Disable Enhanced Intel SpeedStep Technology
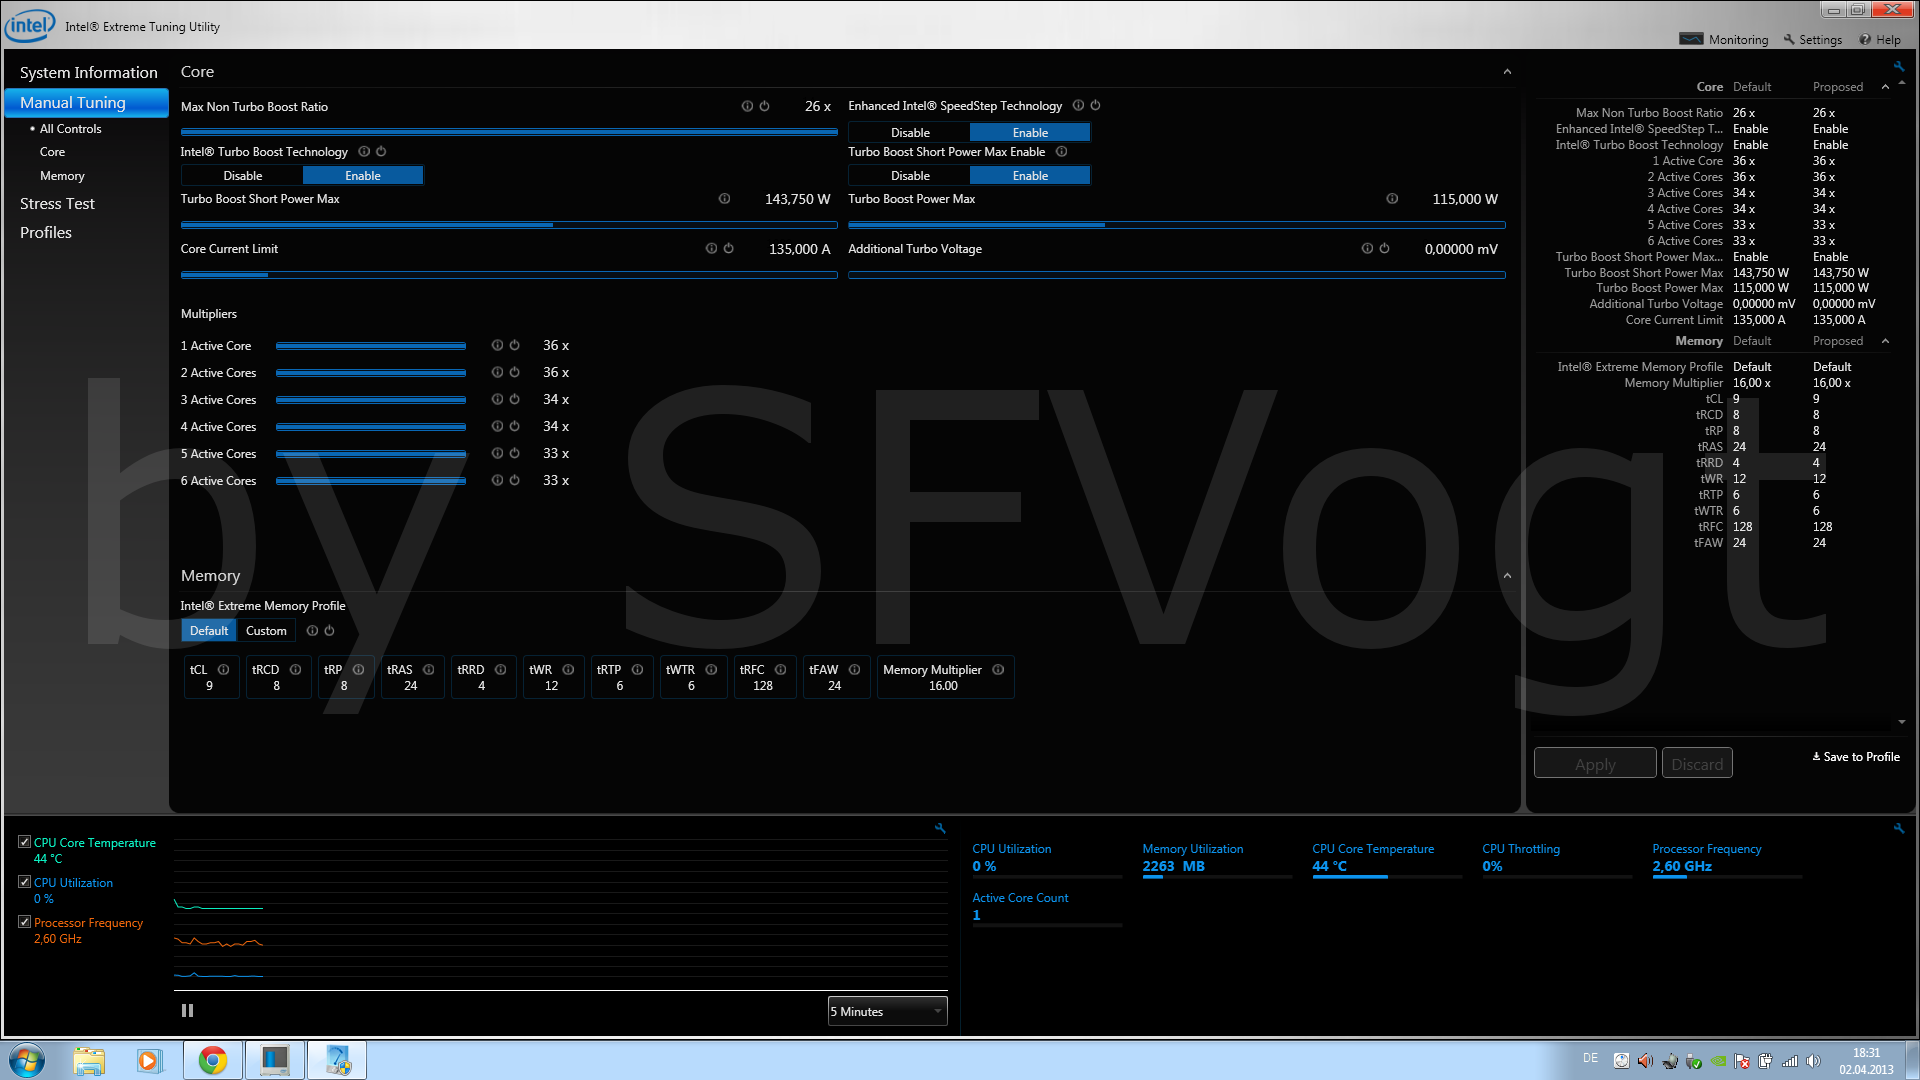The height and width of the screenshot is (1080, 1920). click(x=910, y=133)
